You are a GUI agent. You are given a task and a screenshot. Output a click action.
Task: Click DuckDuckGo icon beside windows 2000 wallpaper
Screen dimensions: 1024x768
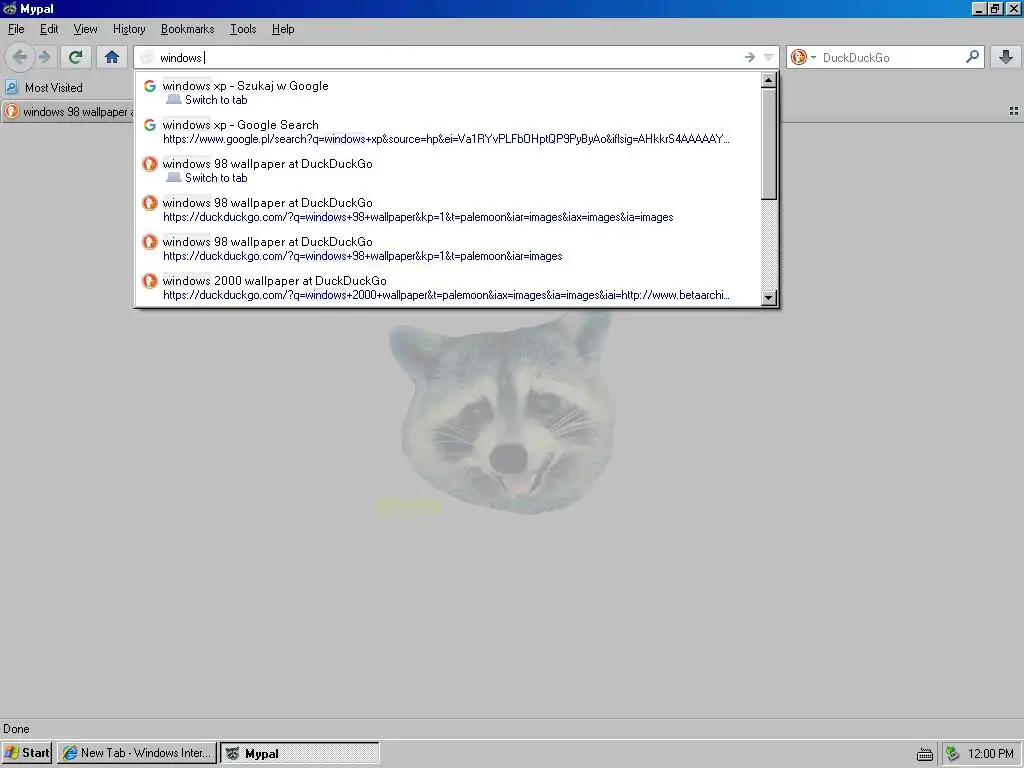pyautogui.click(x=150, y=281)
